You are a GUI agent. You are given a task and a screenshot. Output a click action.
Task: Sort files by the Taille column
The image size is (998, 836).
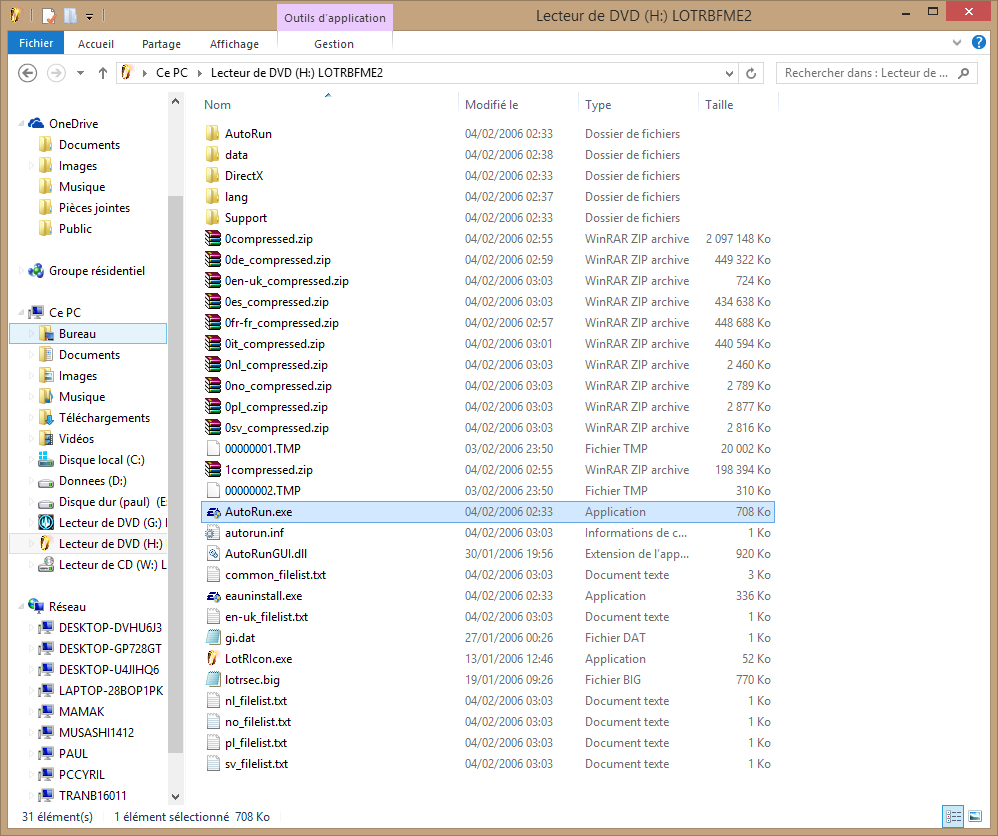[x=719, y=105]
